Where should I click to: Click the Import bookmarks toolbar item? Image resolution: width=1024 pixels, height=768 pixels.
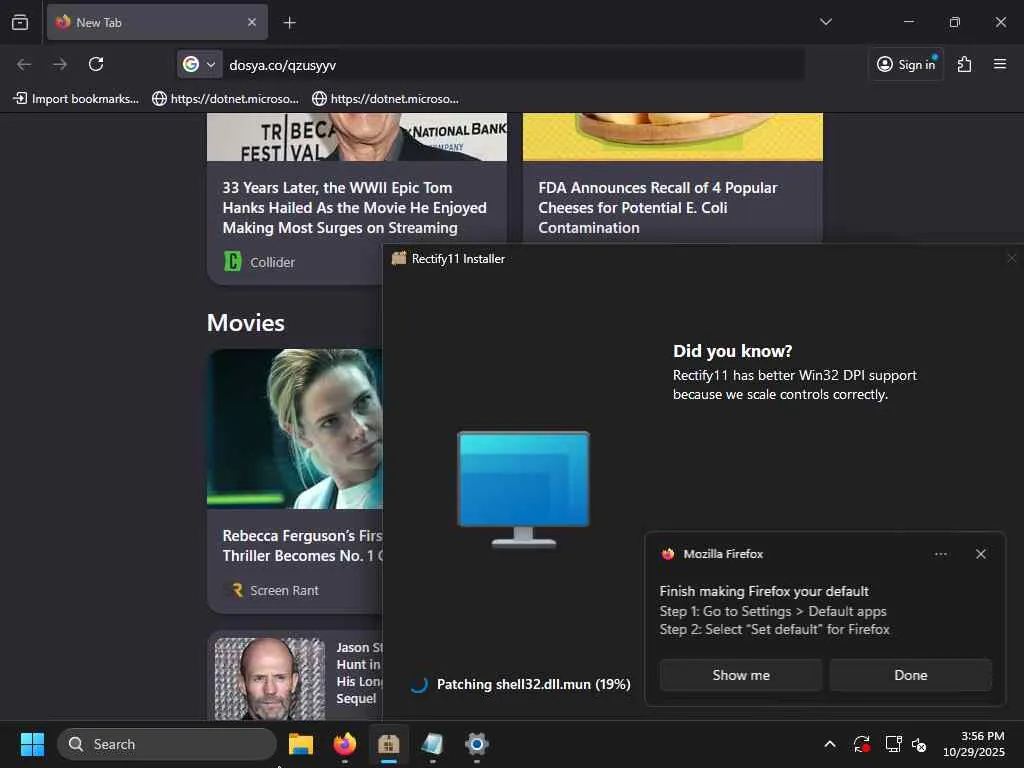[x=76, y=99]
